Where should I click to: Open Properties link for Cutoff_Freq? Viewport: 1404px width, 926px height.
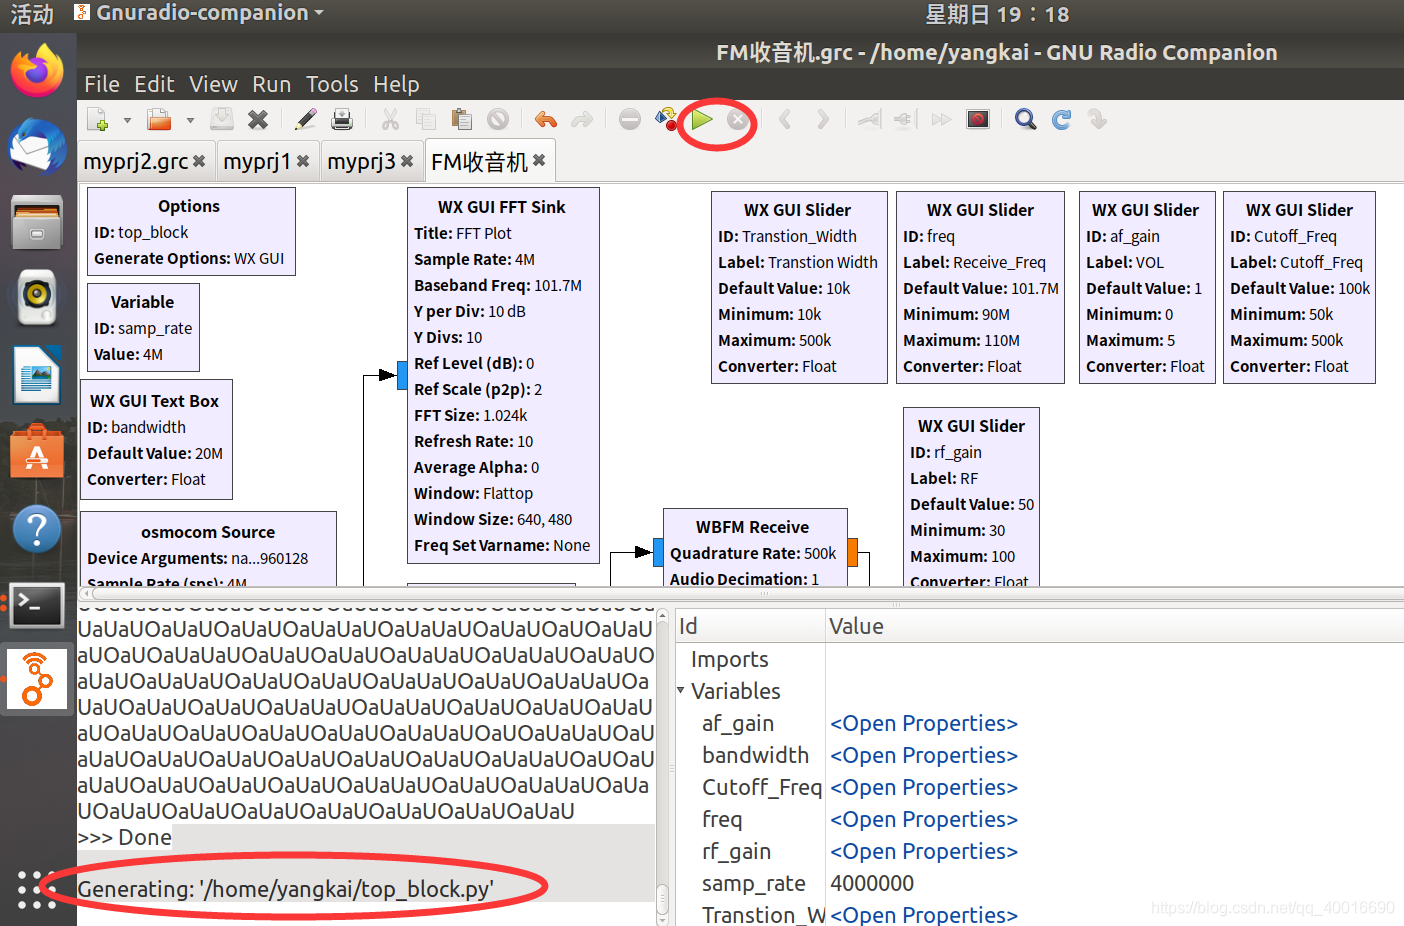click(924, 787)
